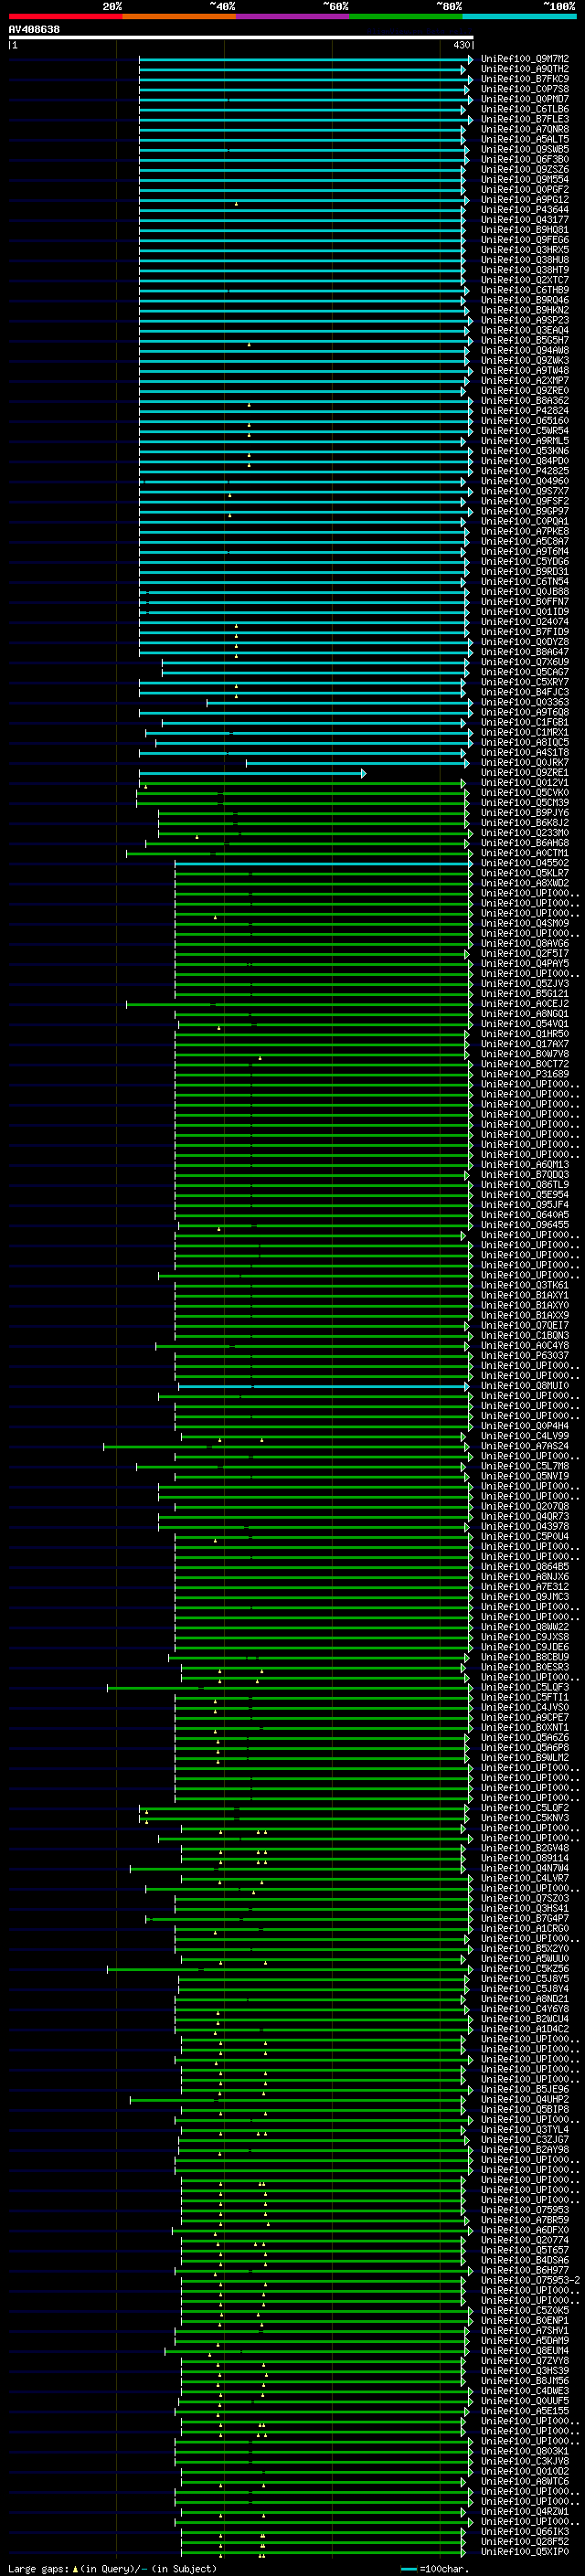This screenshot has width=585, height=2576.
Task: Click the red identity color scale segment
Action: pyautogui.click(x=65, y=16)
